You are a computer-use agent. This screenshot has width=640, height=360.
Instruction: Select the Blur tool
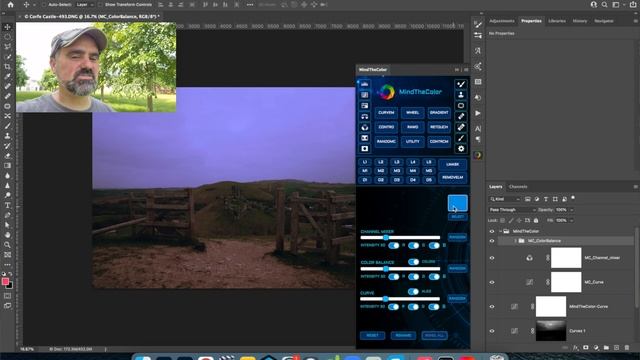pyautogui.click(x=7, y=176)
